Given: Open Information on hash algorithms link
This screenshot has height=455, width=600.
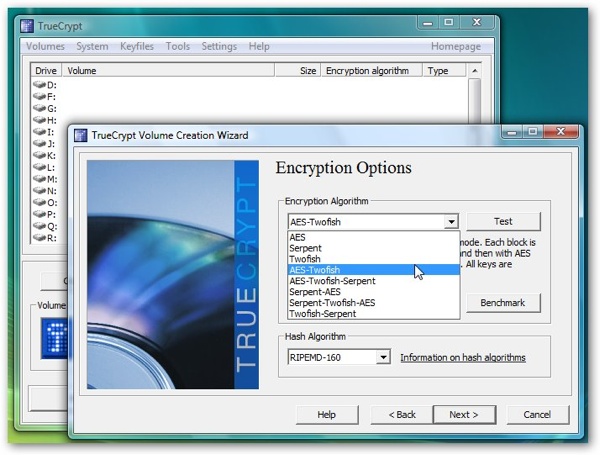Looking at the screenshot, I should coord(463,357).
